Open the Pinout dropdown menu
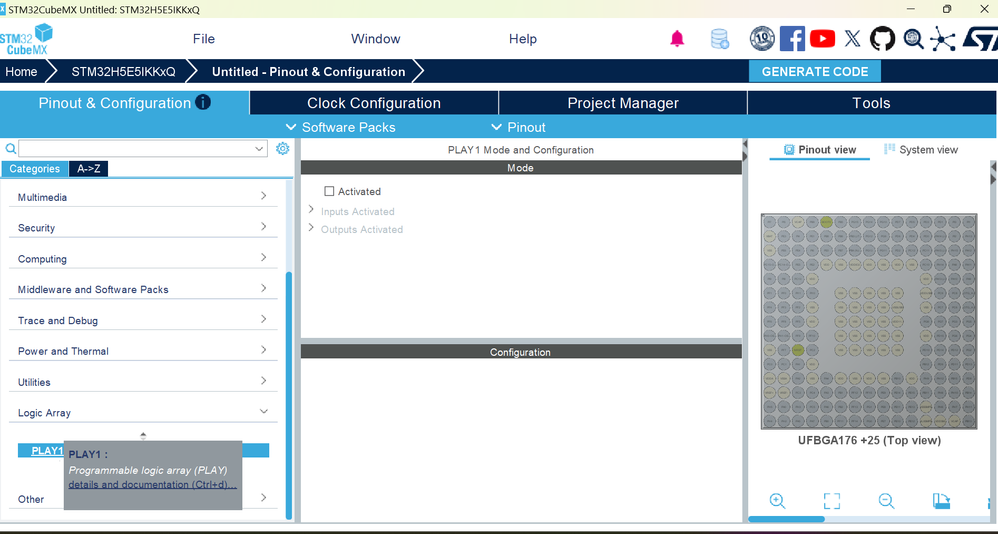Image resolution: width=998 pixels, height=534 pixels. [519, 127]
